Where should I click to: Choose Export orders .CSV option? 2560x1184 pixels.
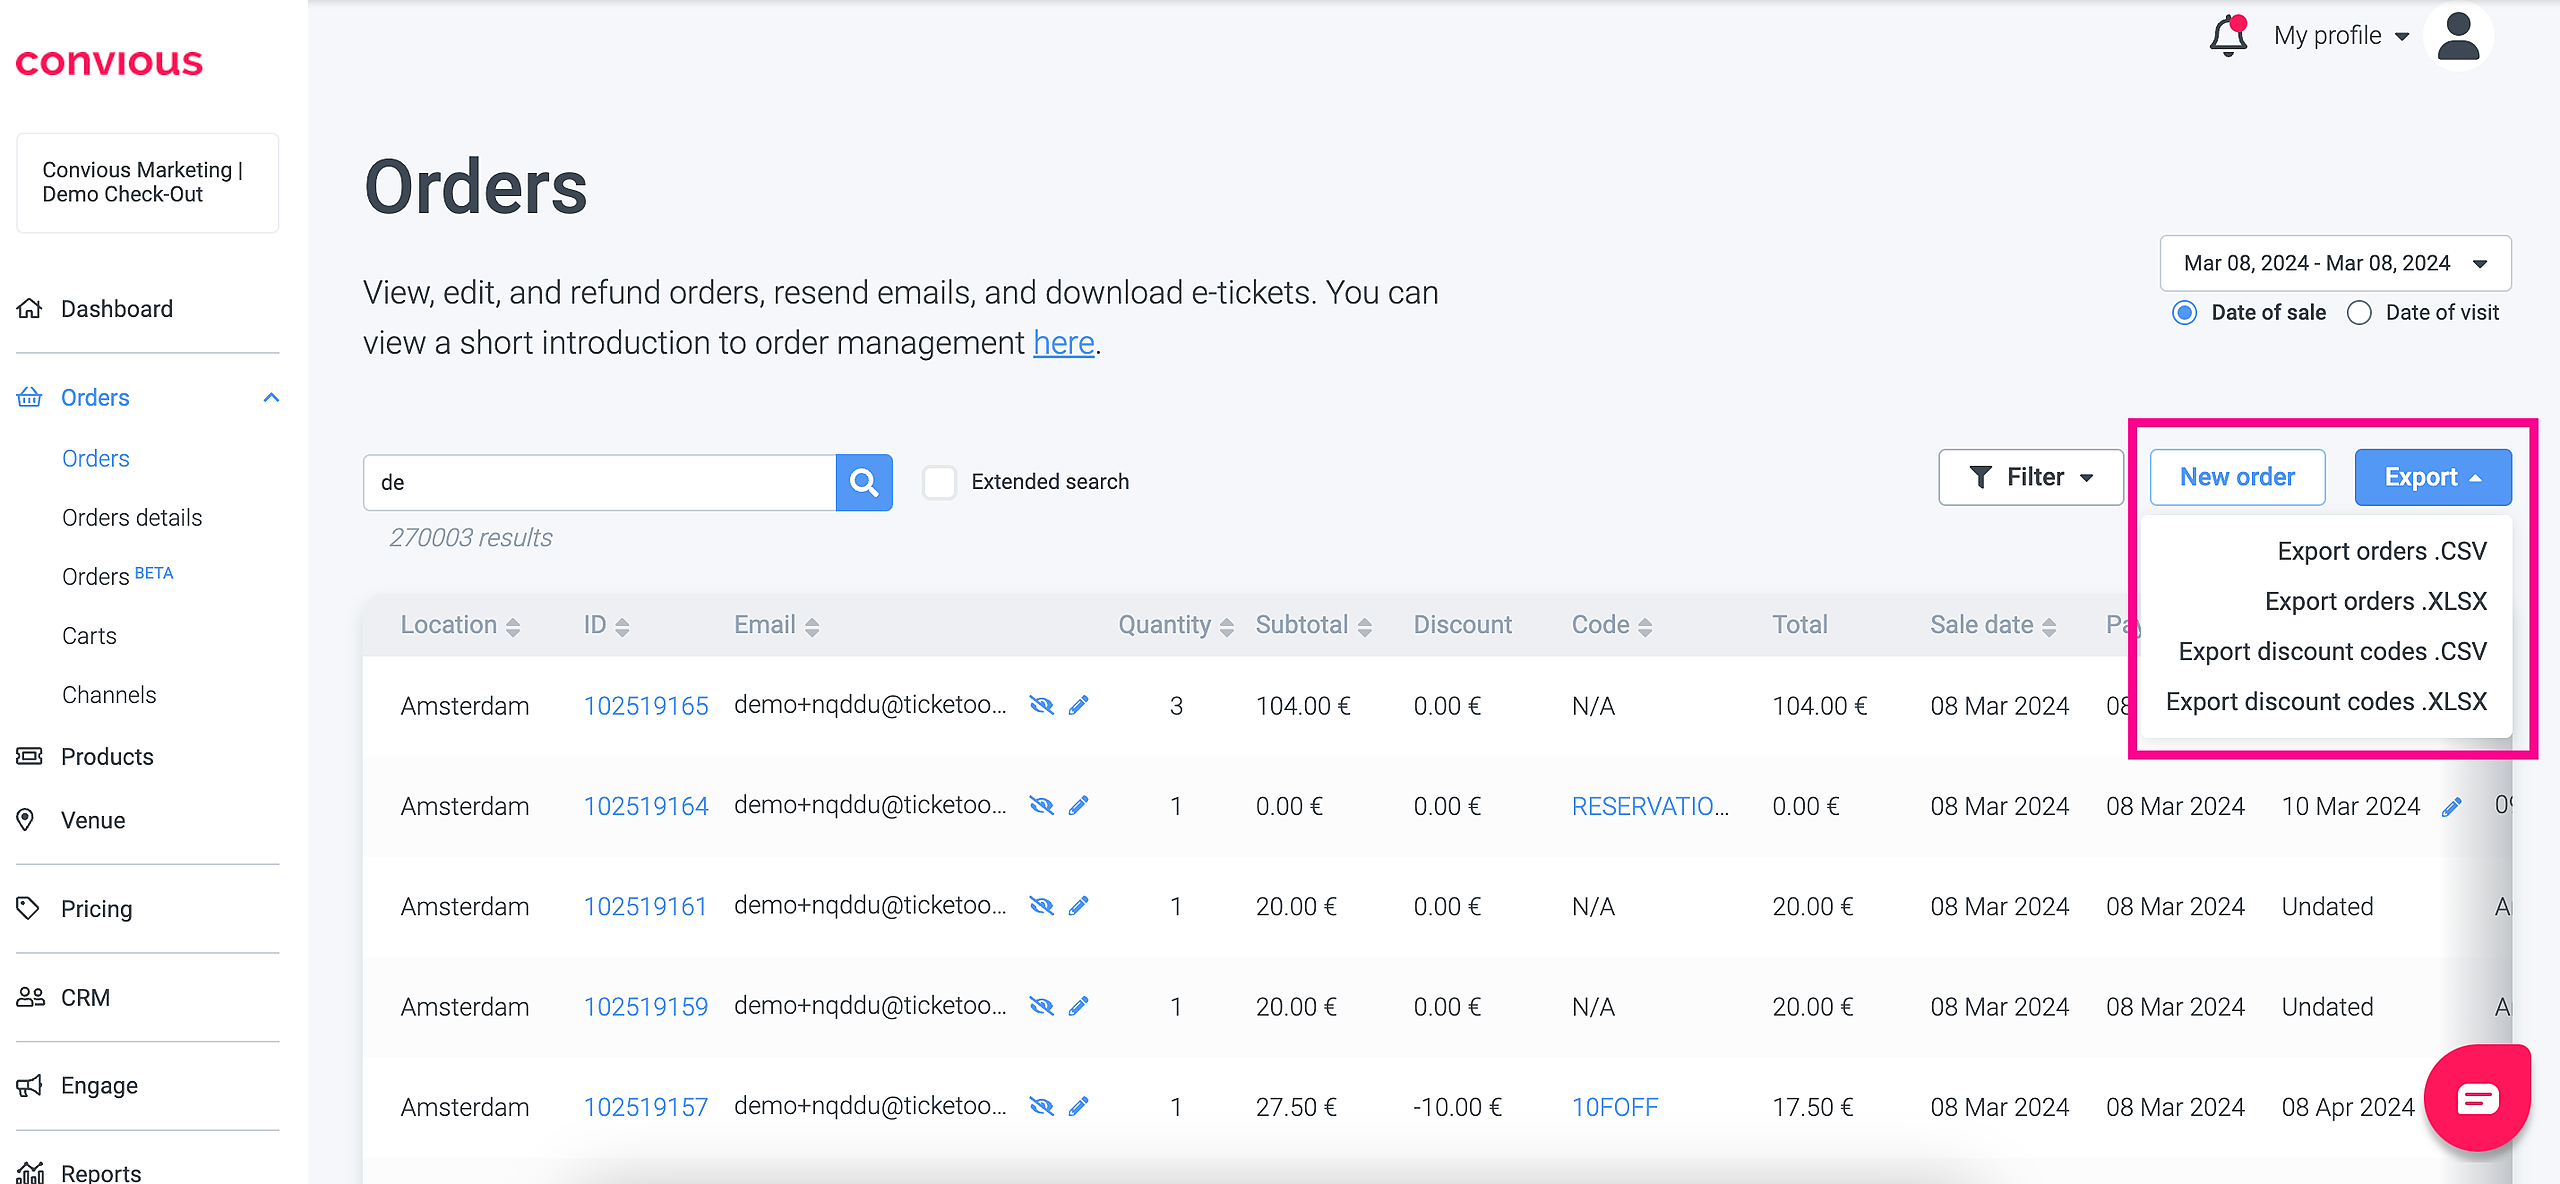coord(2381,551)
